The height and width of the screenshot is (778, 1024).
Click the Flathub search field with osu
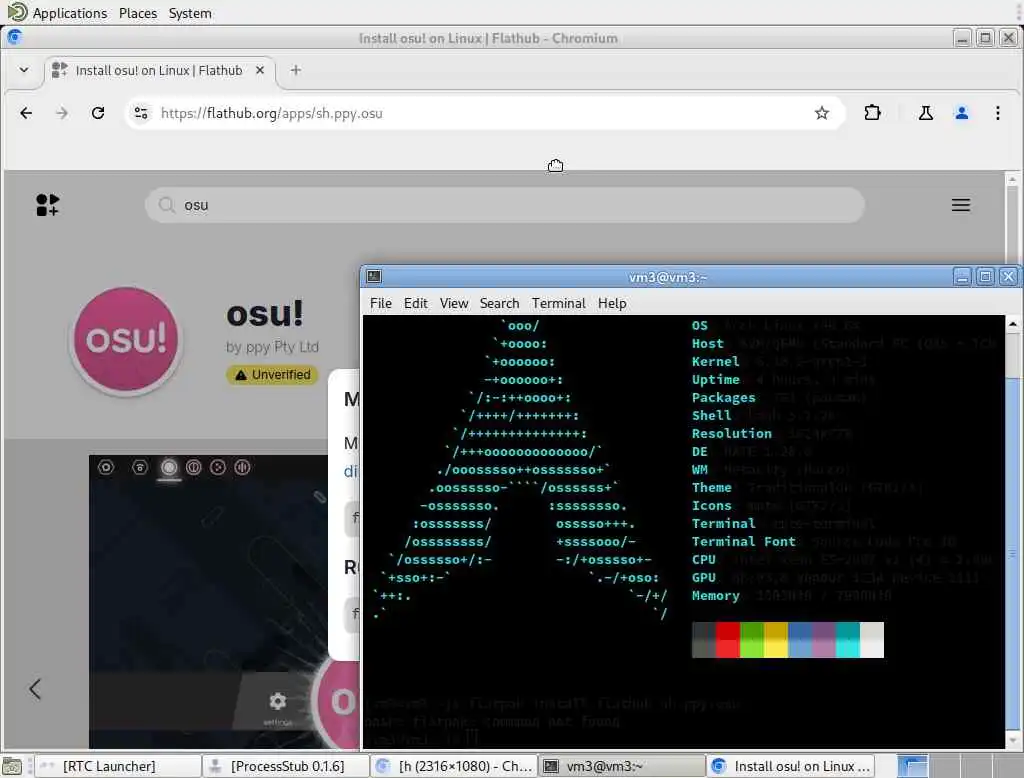coord(504,205)
